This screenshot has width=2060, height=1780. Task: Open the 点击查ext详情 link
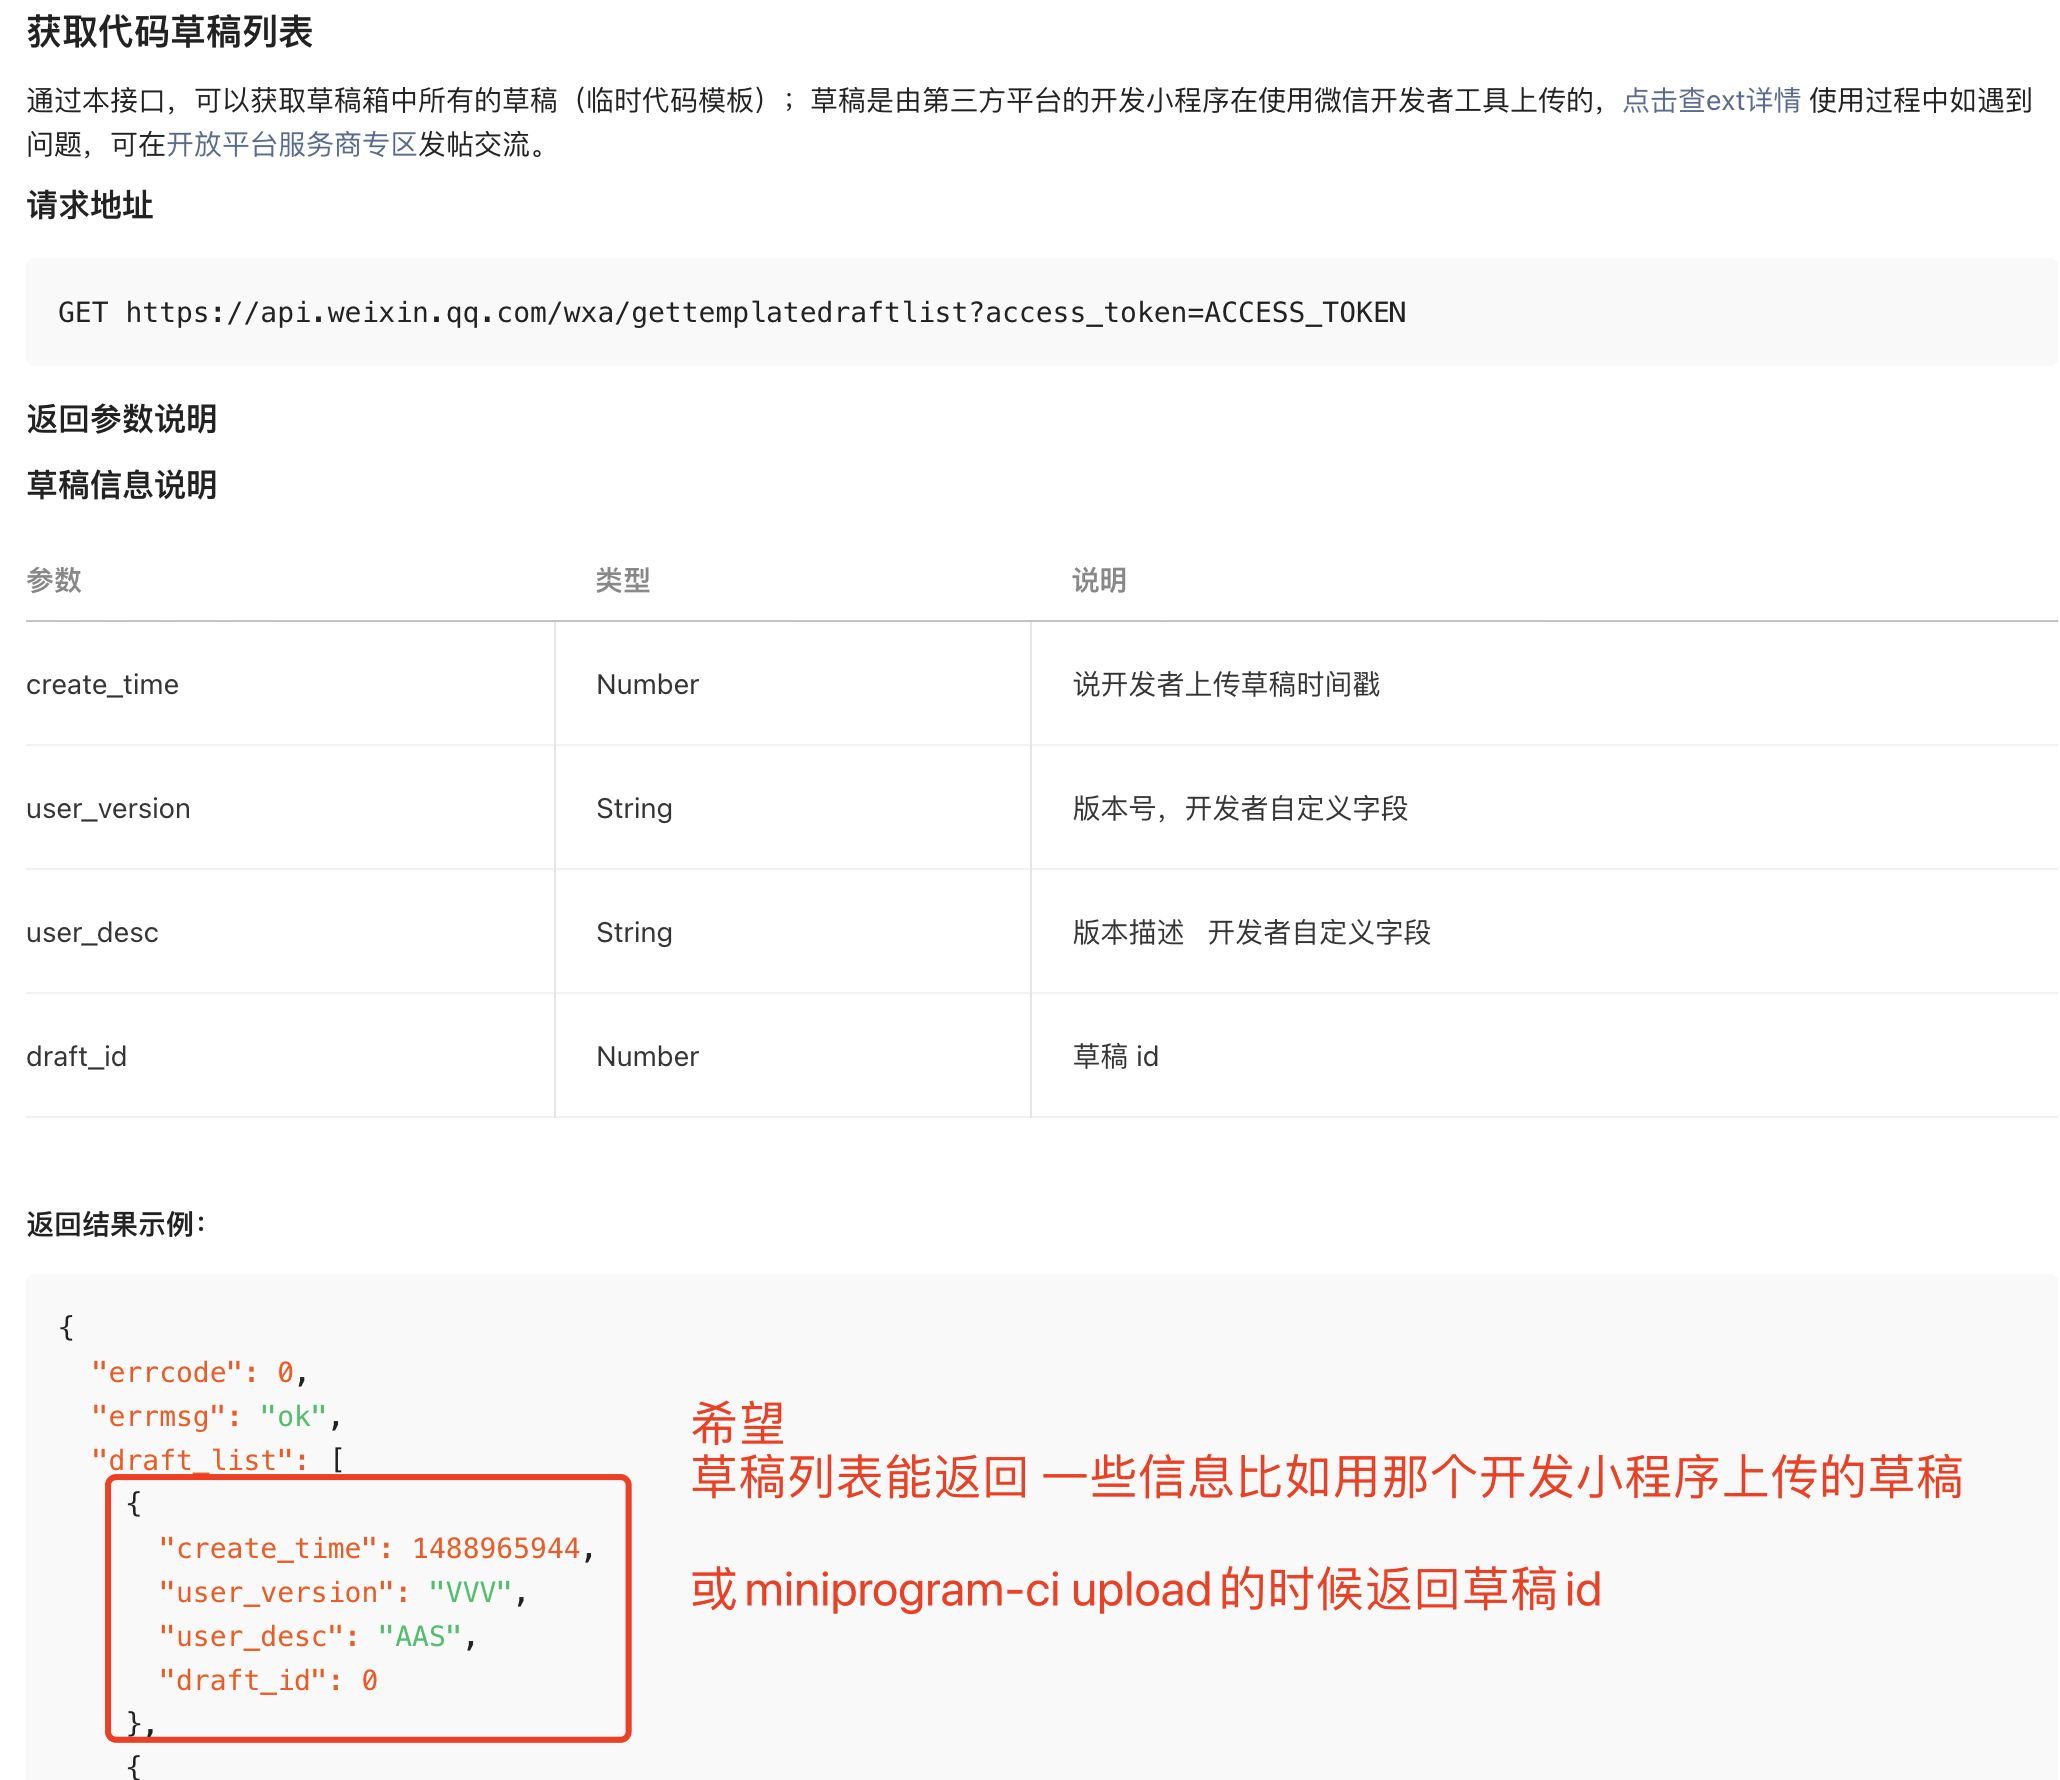[x=1710, y=101]
